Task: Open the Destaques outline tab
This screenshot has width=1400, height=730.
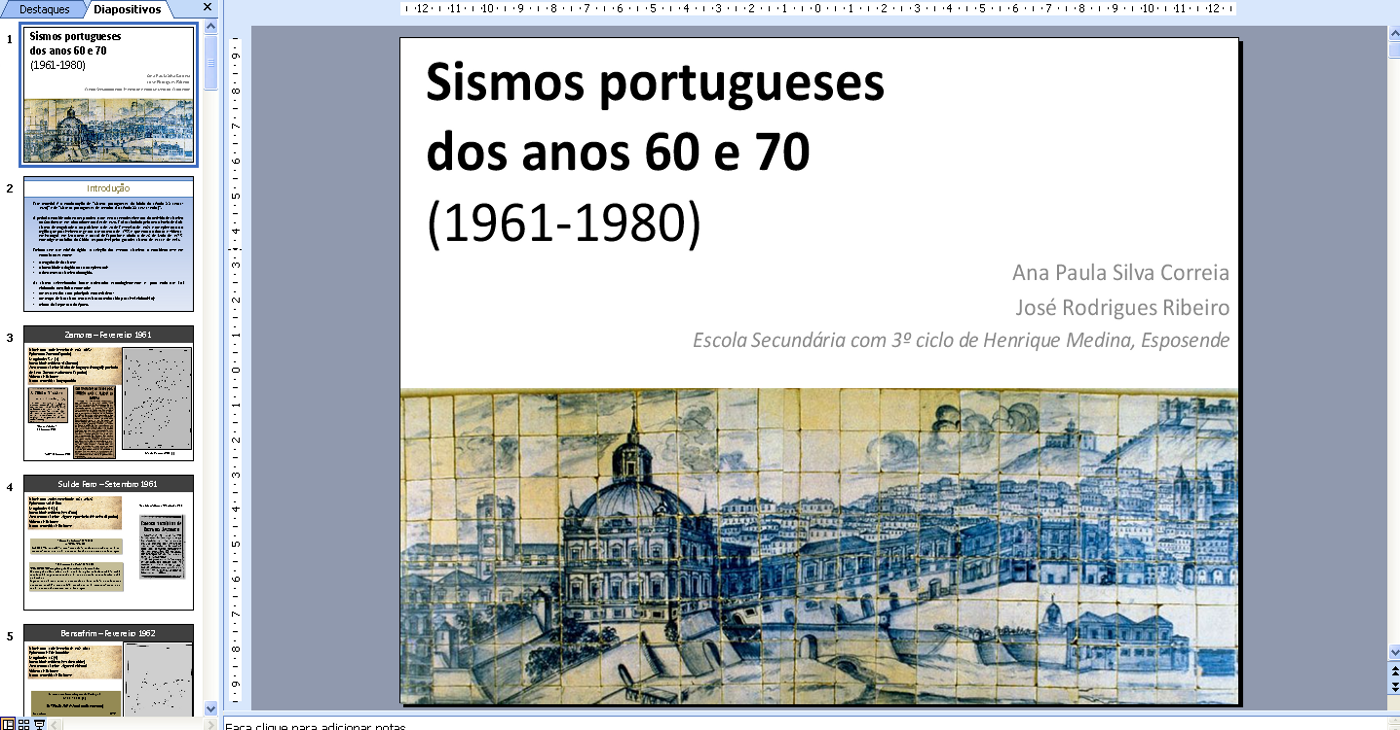Action: pyautogui.click(x=44, y=9)
